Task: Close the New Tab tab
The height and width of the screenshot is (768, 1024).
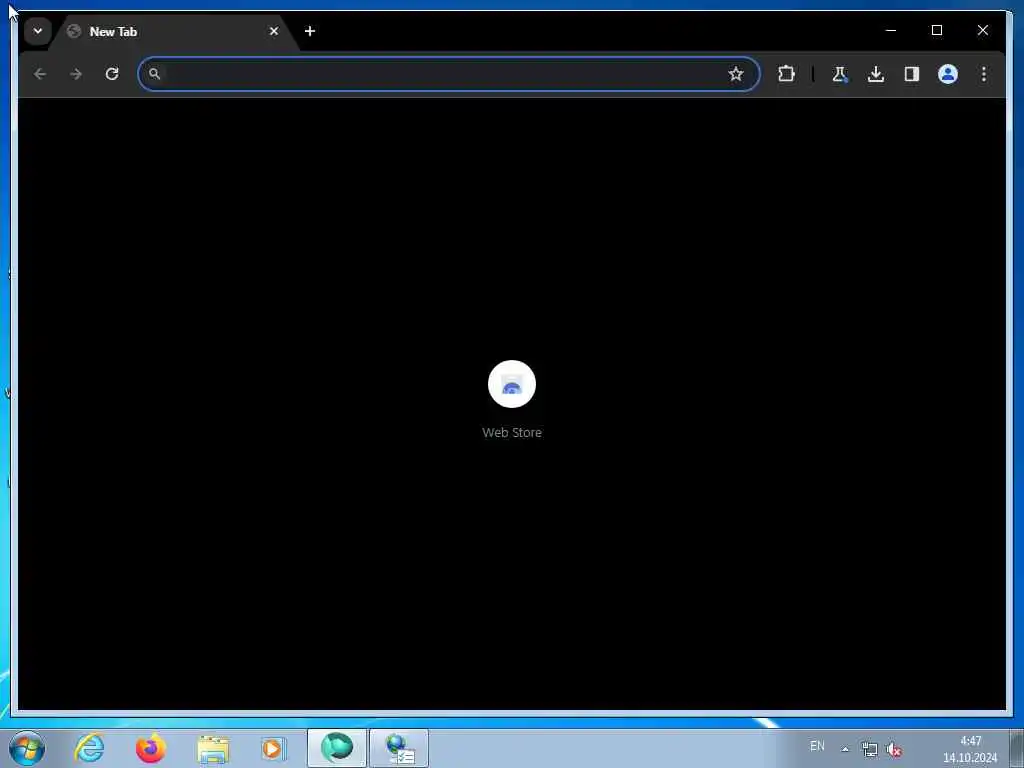Action: click(274, 31)
